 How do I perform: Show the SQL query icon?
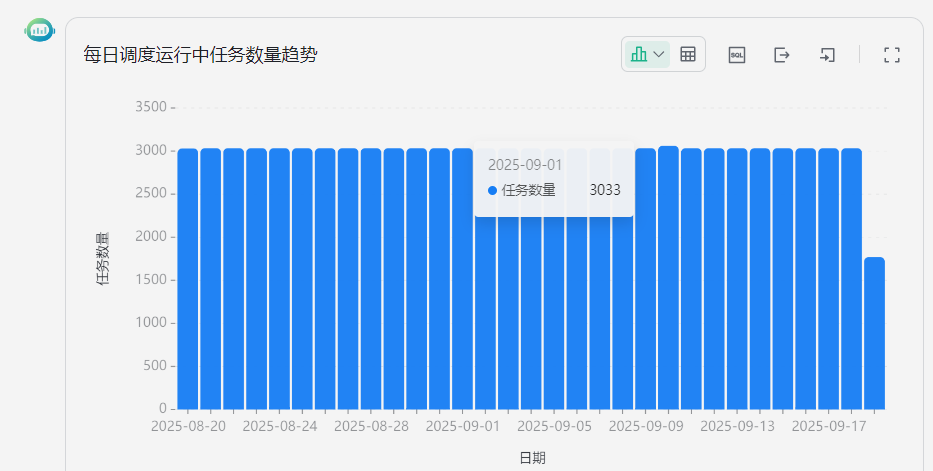click(x=737, y=55)
